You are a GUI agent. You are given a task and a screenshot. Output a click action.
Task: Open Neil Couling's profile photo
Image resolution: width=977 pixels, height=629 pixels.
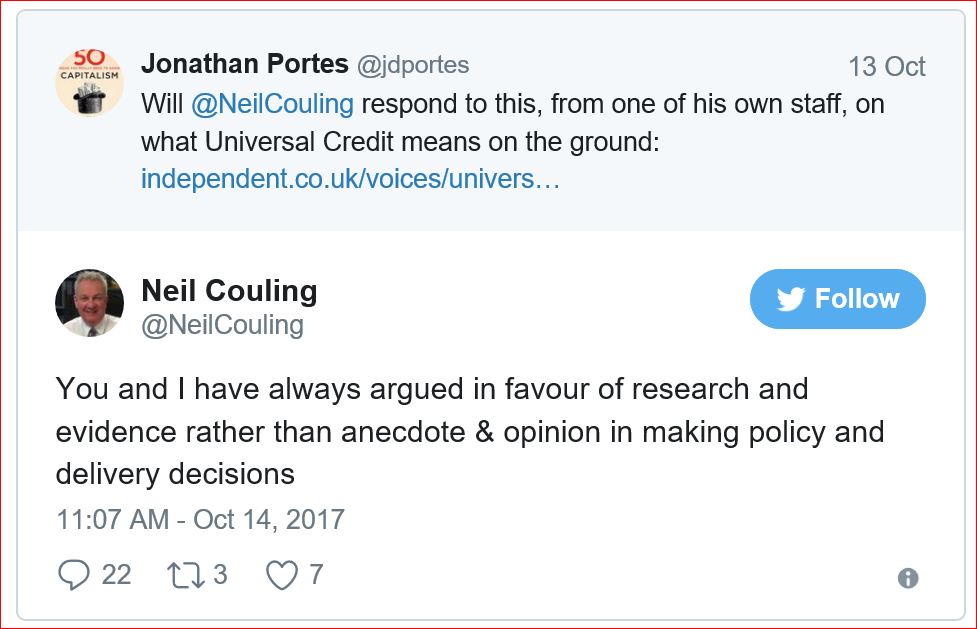click(89, 302)
